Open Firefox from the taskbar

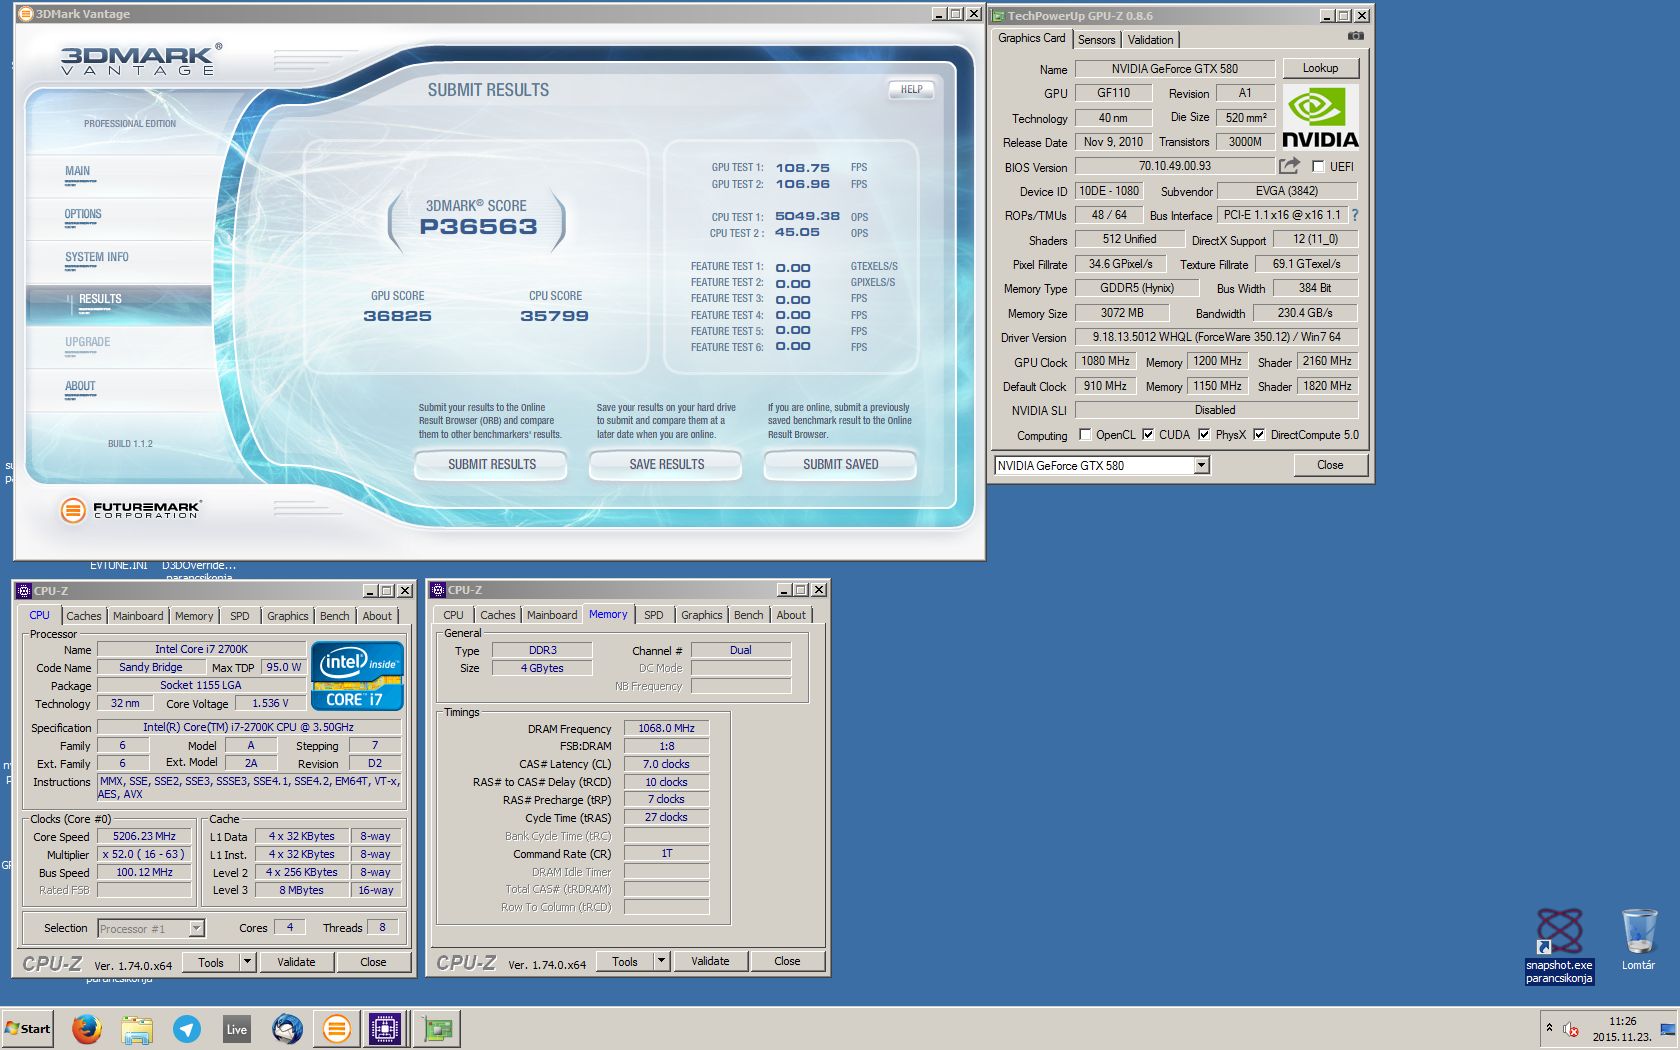(x=87, y=1028)
